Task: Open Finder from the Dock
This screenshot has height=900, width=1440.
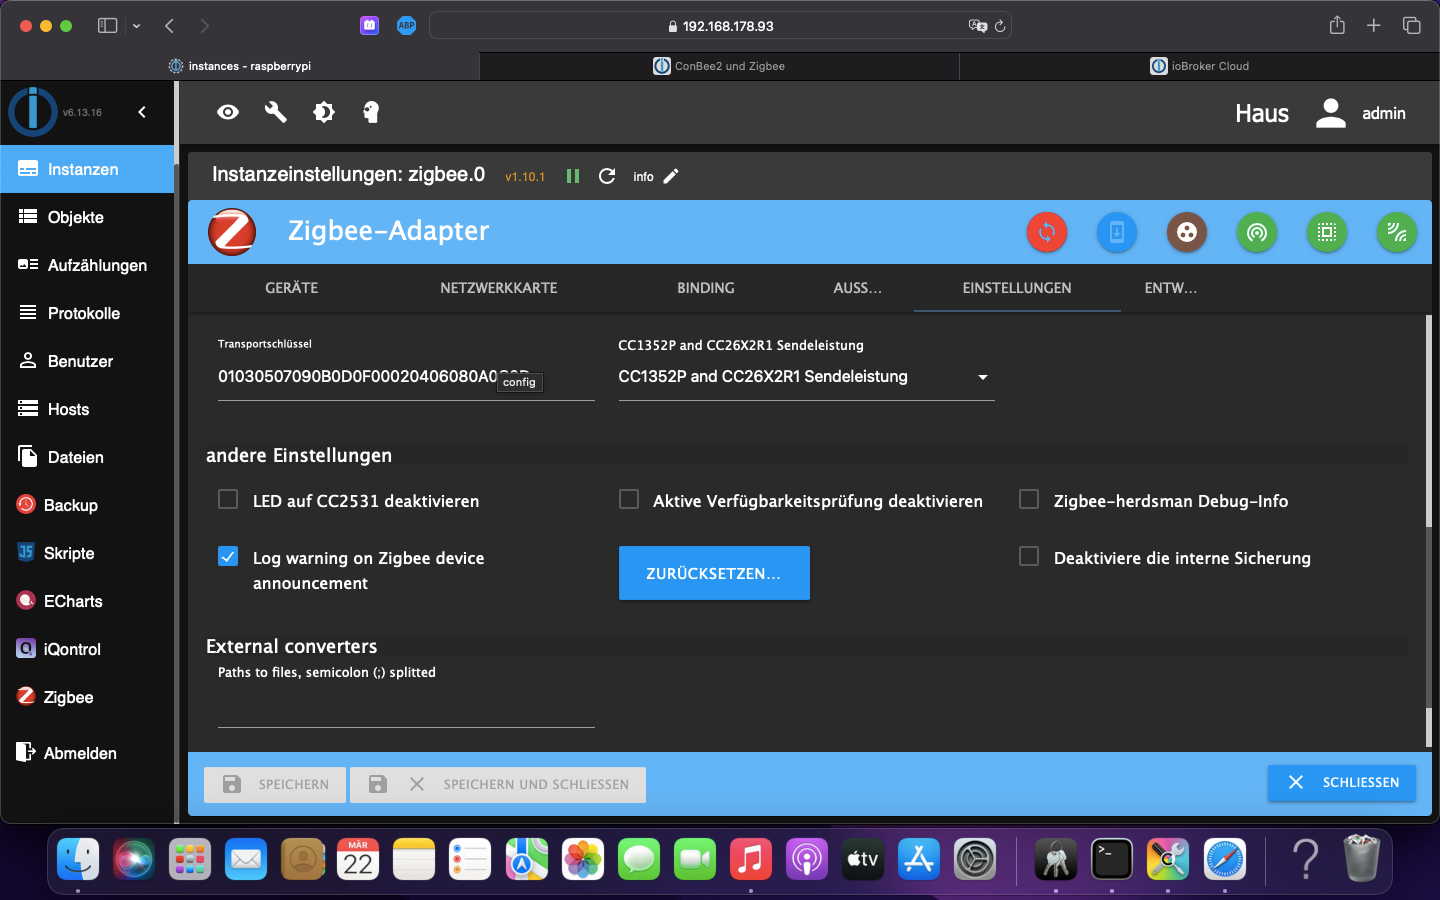Action: point(78,859)
